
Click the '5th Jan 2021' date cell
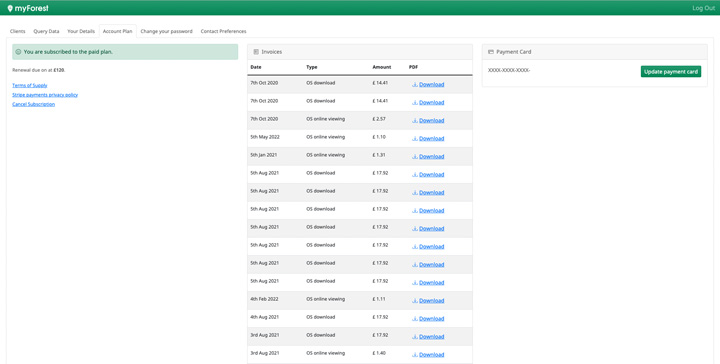tap(264, 155)
